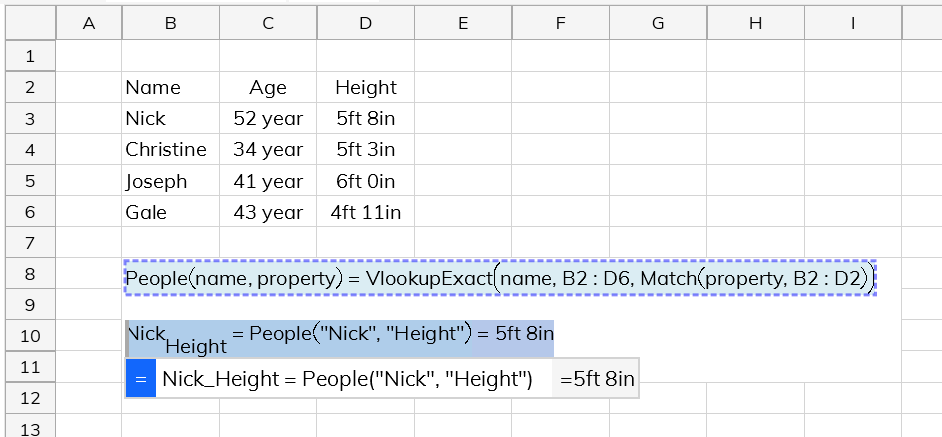The width and height of the screenshot is (942, 437).
Task: Click the formula input field Nick_Height
Action: click(x=353, y=379)
